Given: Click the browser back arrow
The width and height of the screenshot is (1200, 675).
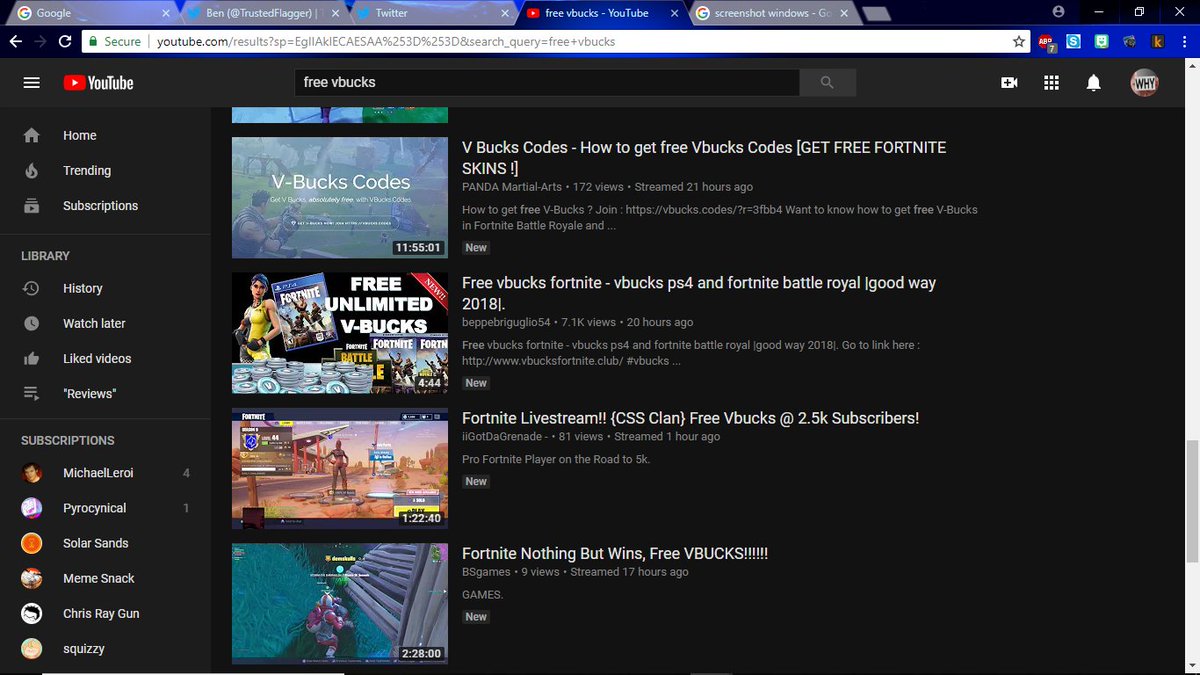Looking at the screenshot, I should coord(15,42).
